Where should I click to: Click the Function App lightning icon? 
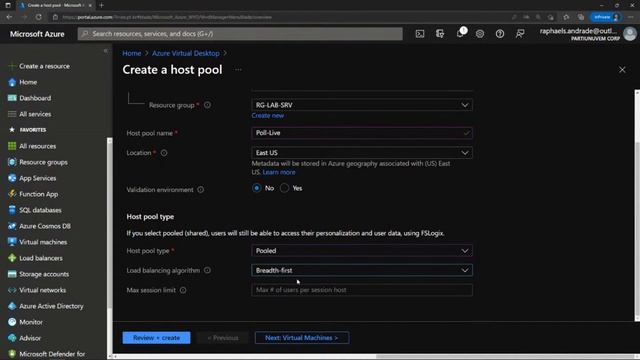click(12, 194)
